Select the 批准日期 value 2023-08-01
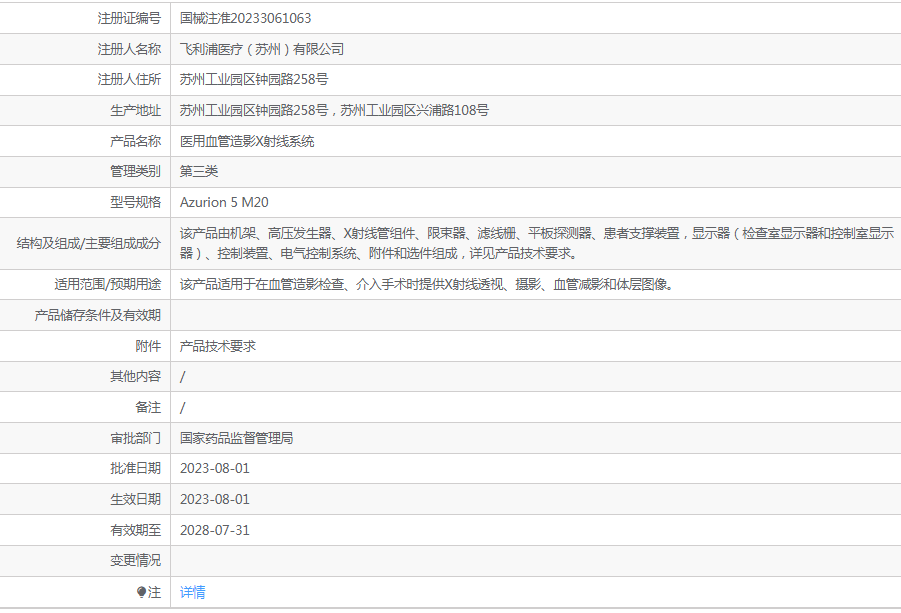This screenshot has height=613, width=901. tap(215, 469)
